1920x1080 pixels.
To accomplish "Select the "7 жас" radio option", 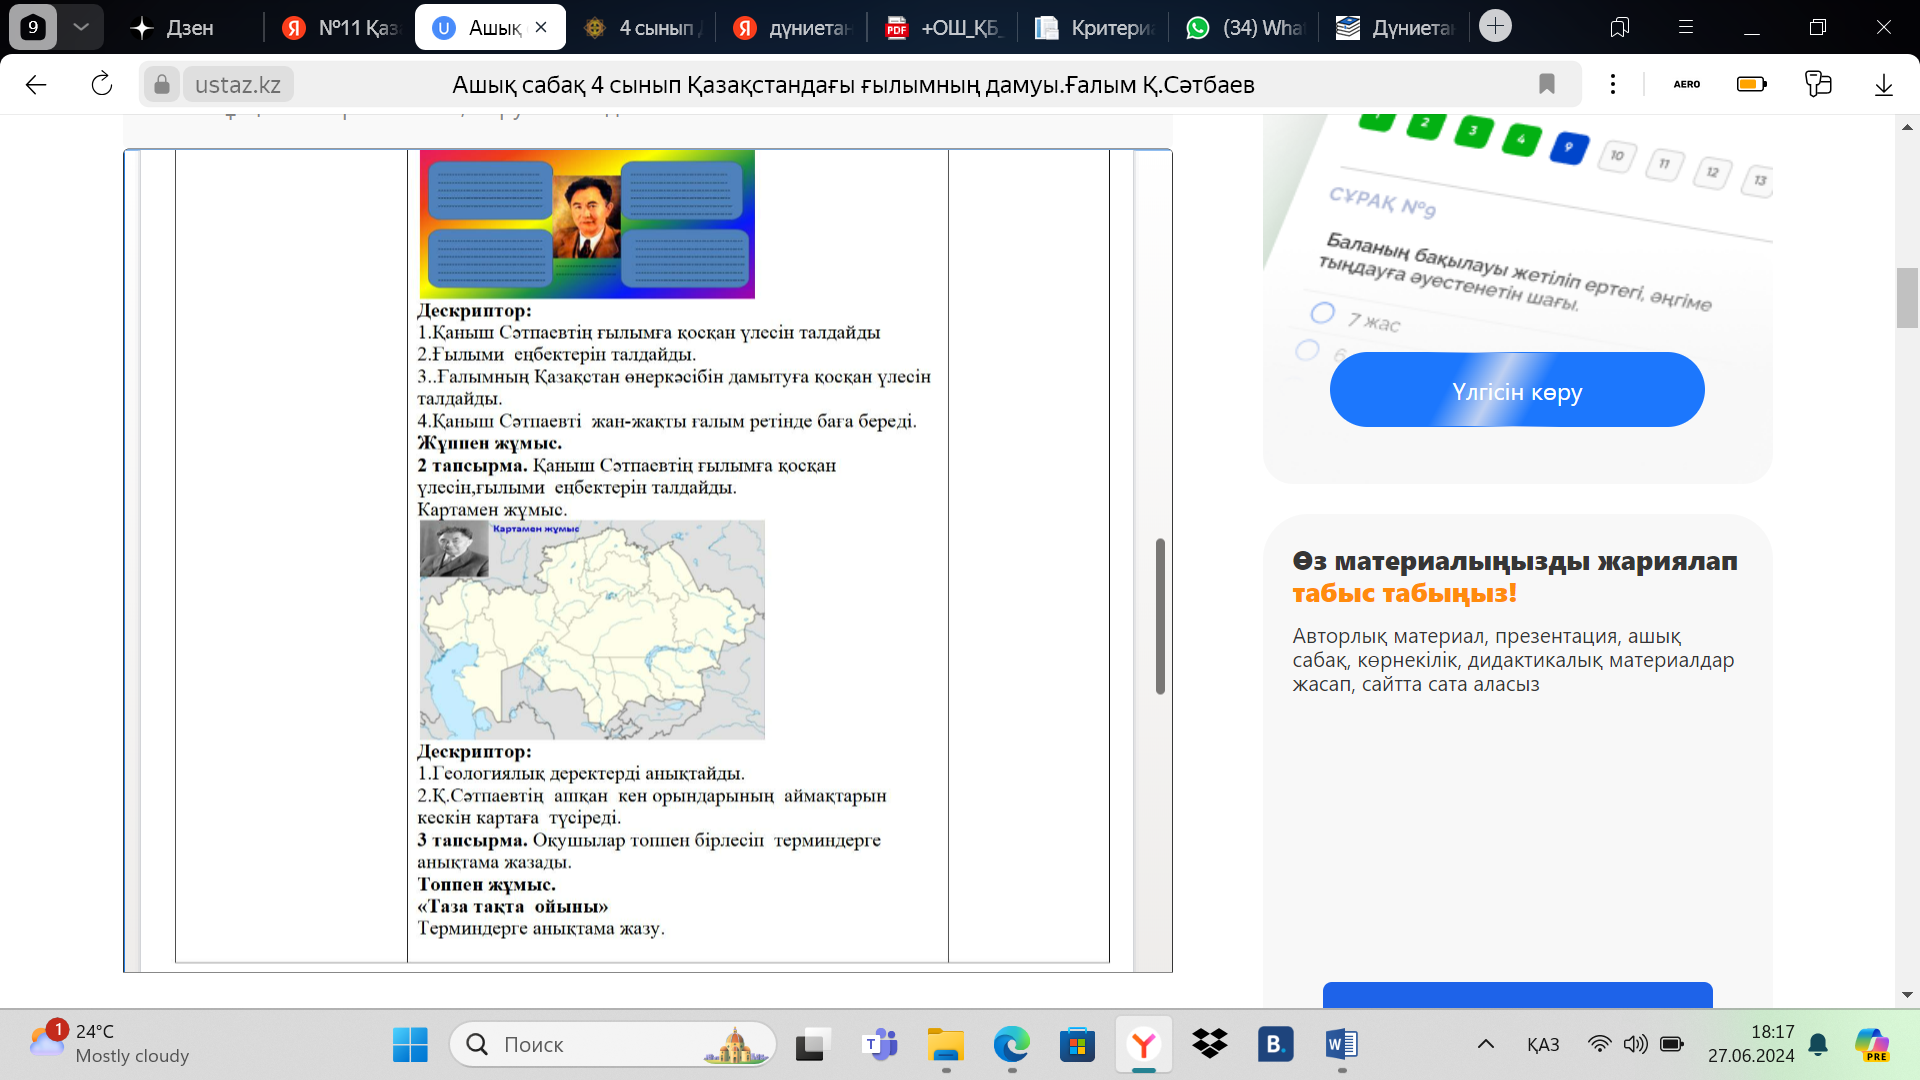I will click(1322, 313).
